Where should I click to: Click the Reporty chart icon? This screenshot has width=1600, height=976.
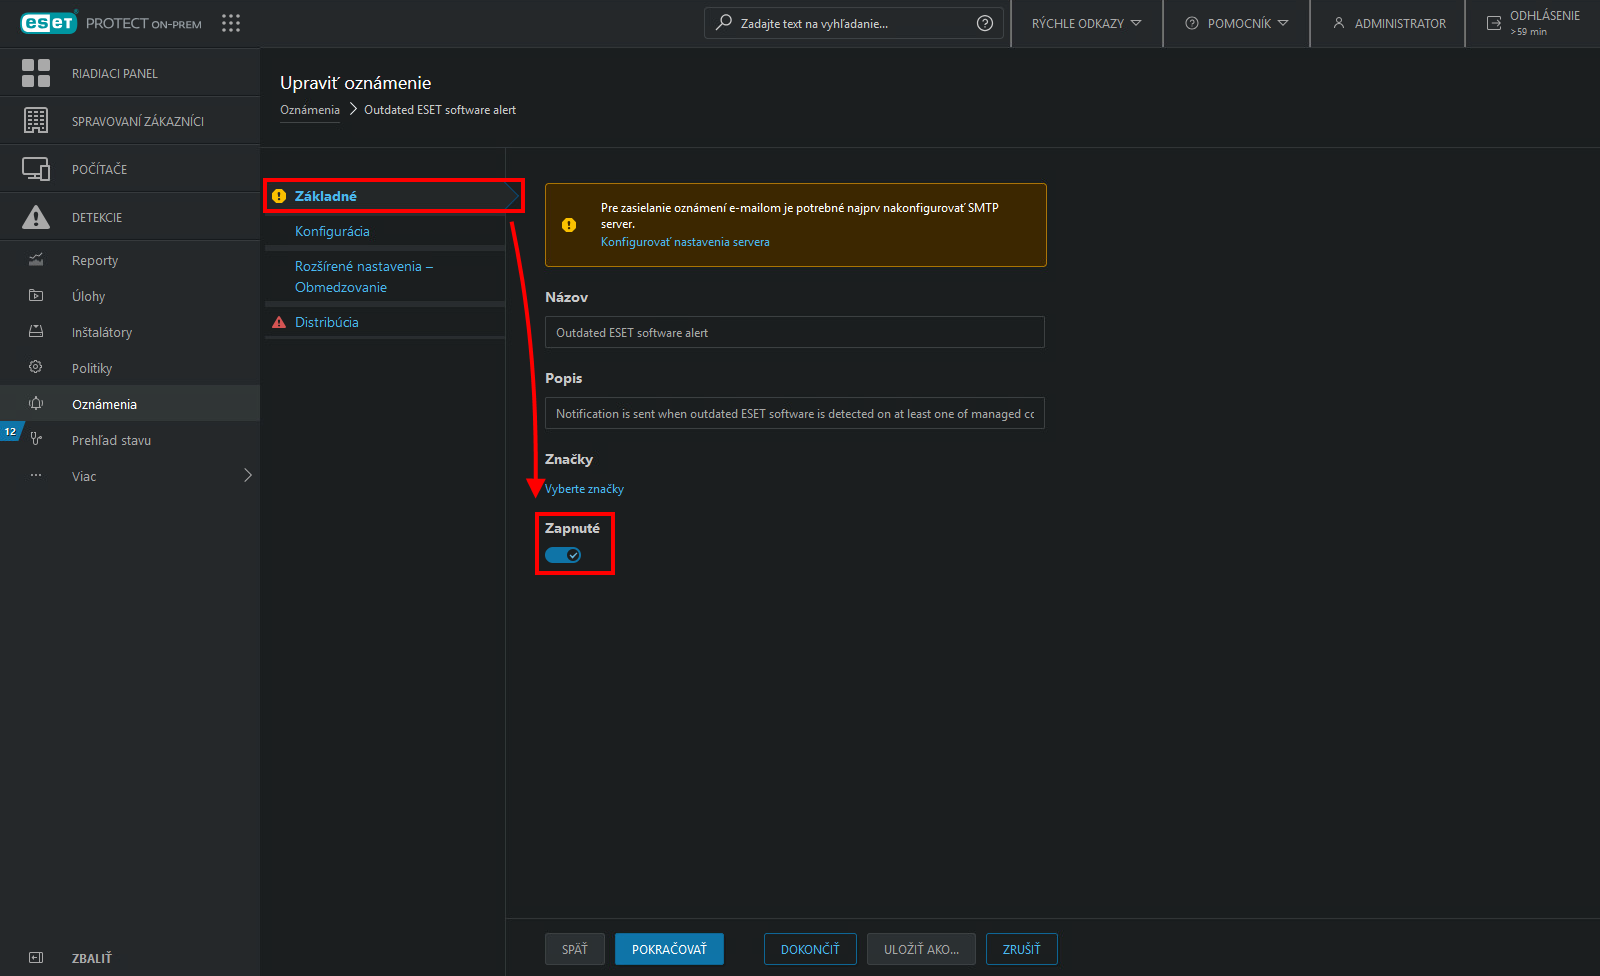36,260
